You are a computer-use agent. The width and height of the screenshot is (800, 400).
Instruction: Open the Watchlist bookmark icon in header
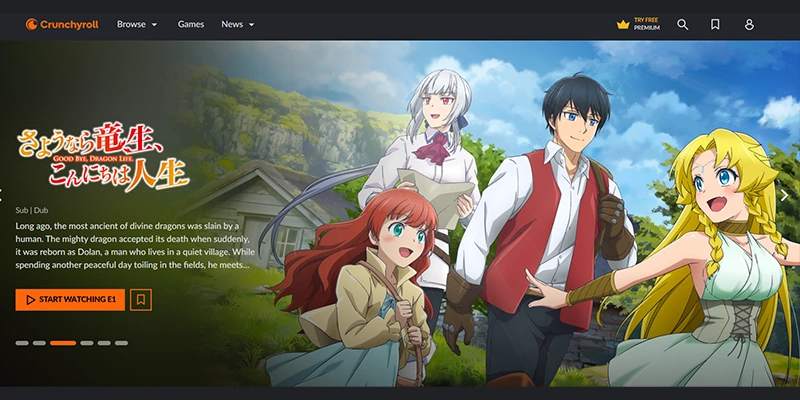tap(715, 24)
